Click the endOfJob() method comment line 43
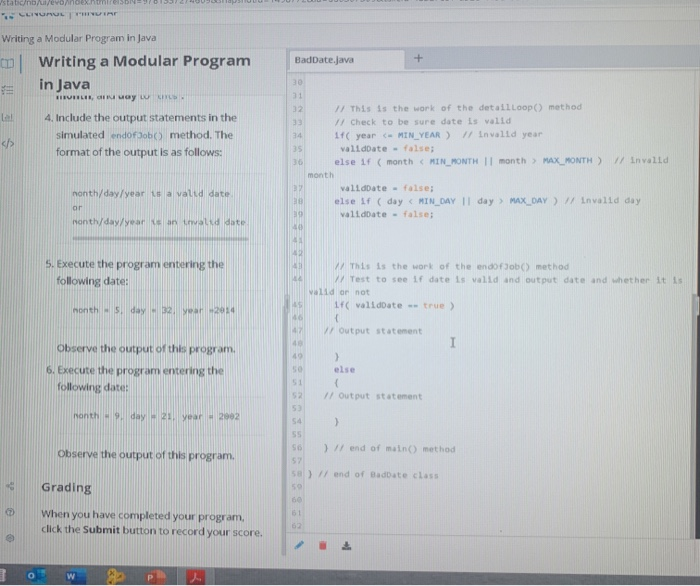 tap(451, 266)
